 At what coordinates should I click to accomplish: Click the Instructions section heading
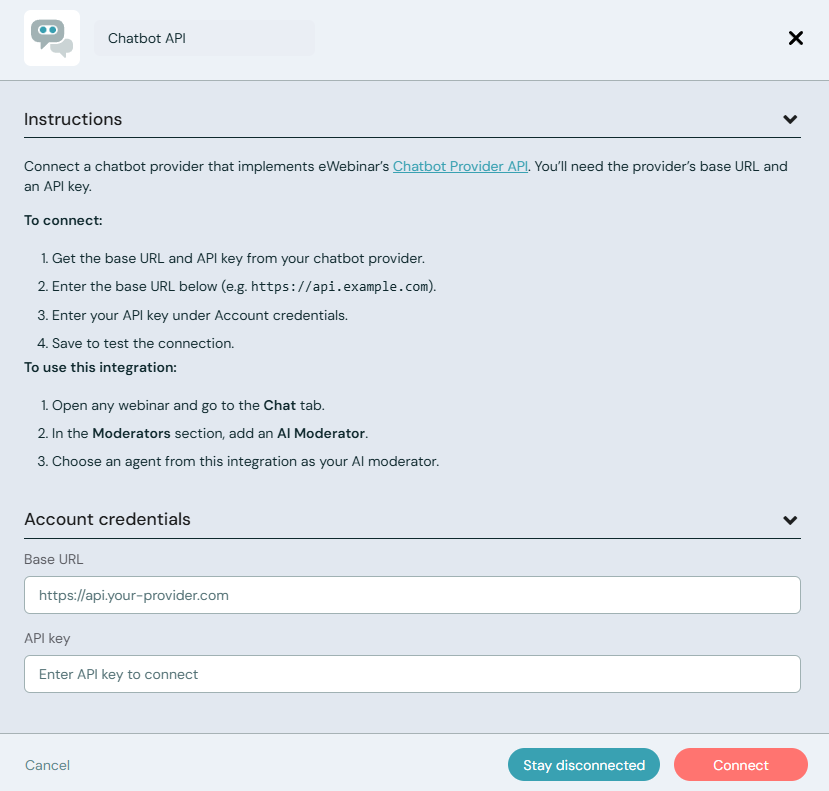tap(73, 119)
